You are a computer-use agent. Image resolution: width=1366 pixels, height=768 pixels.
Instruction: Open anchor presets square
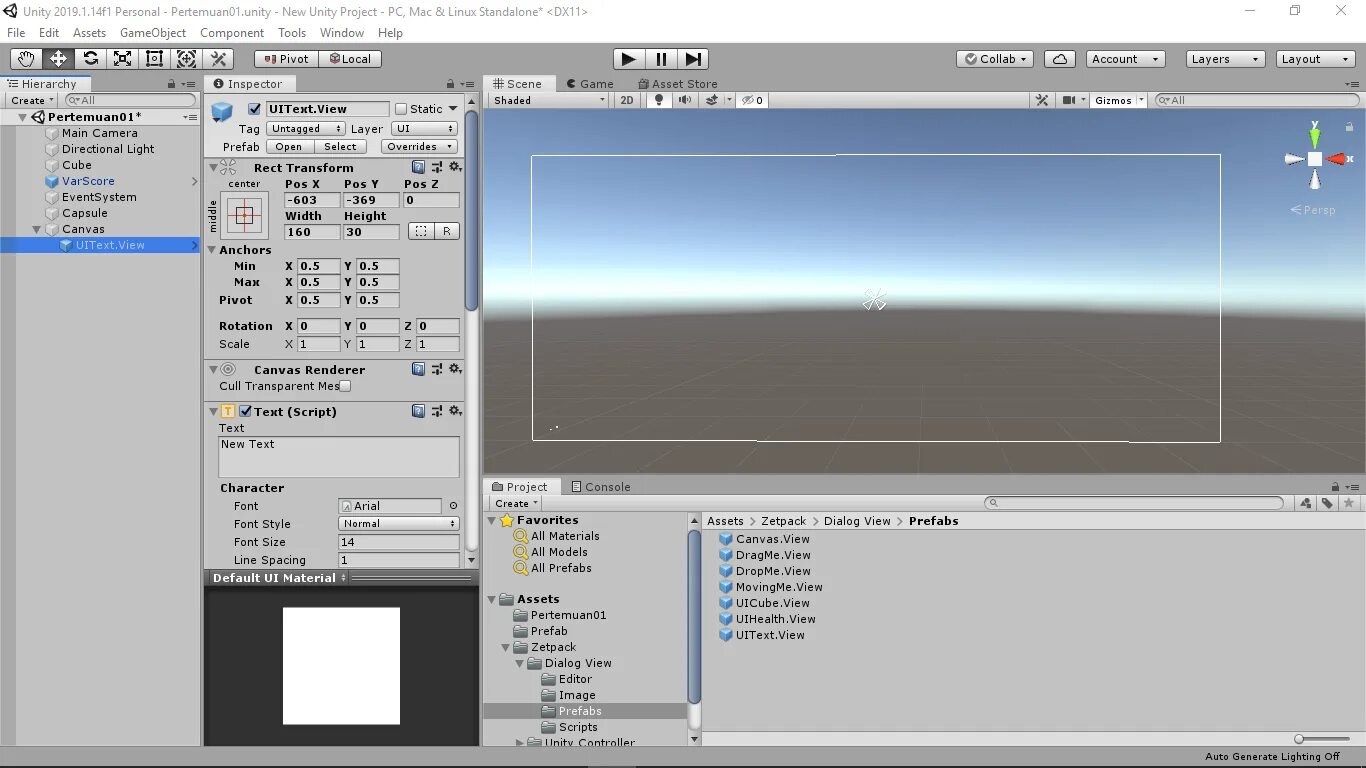coord(245,215)
